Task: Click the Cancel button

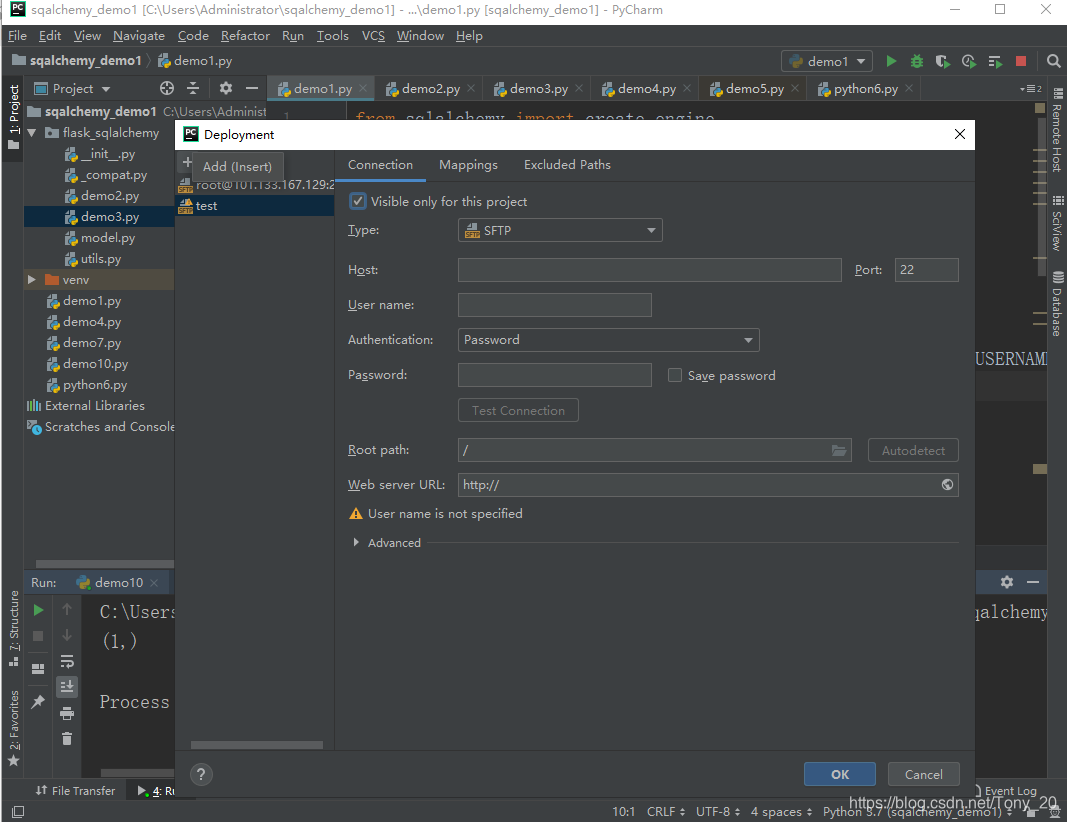Action: click(x=923, y=774)
